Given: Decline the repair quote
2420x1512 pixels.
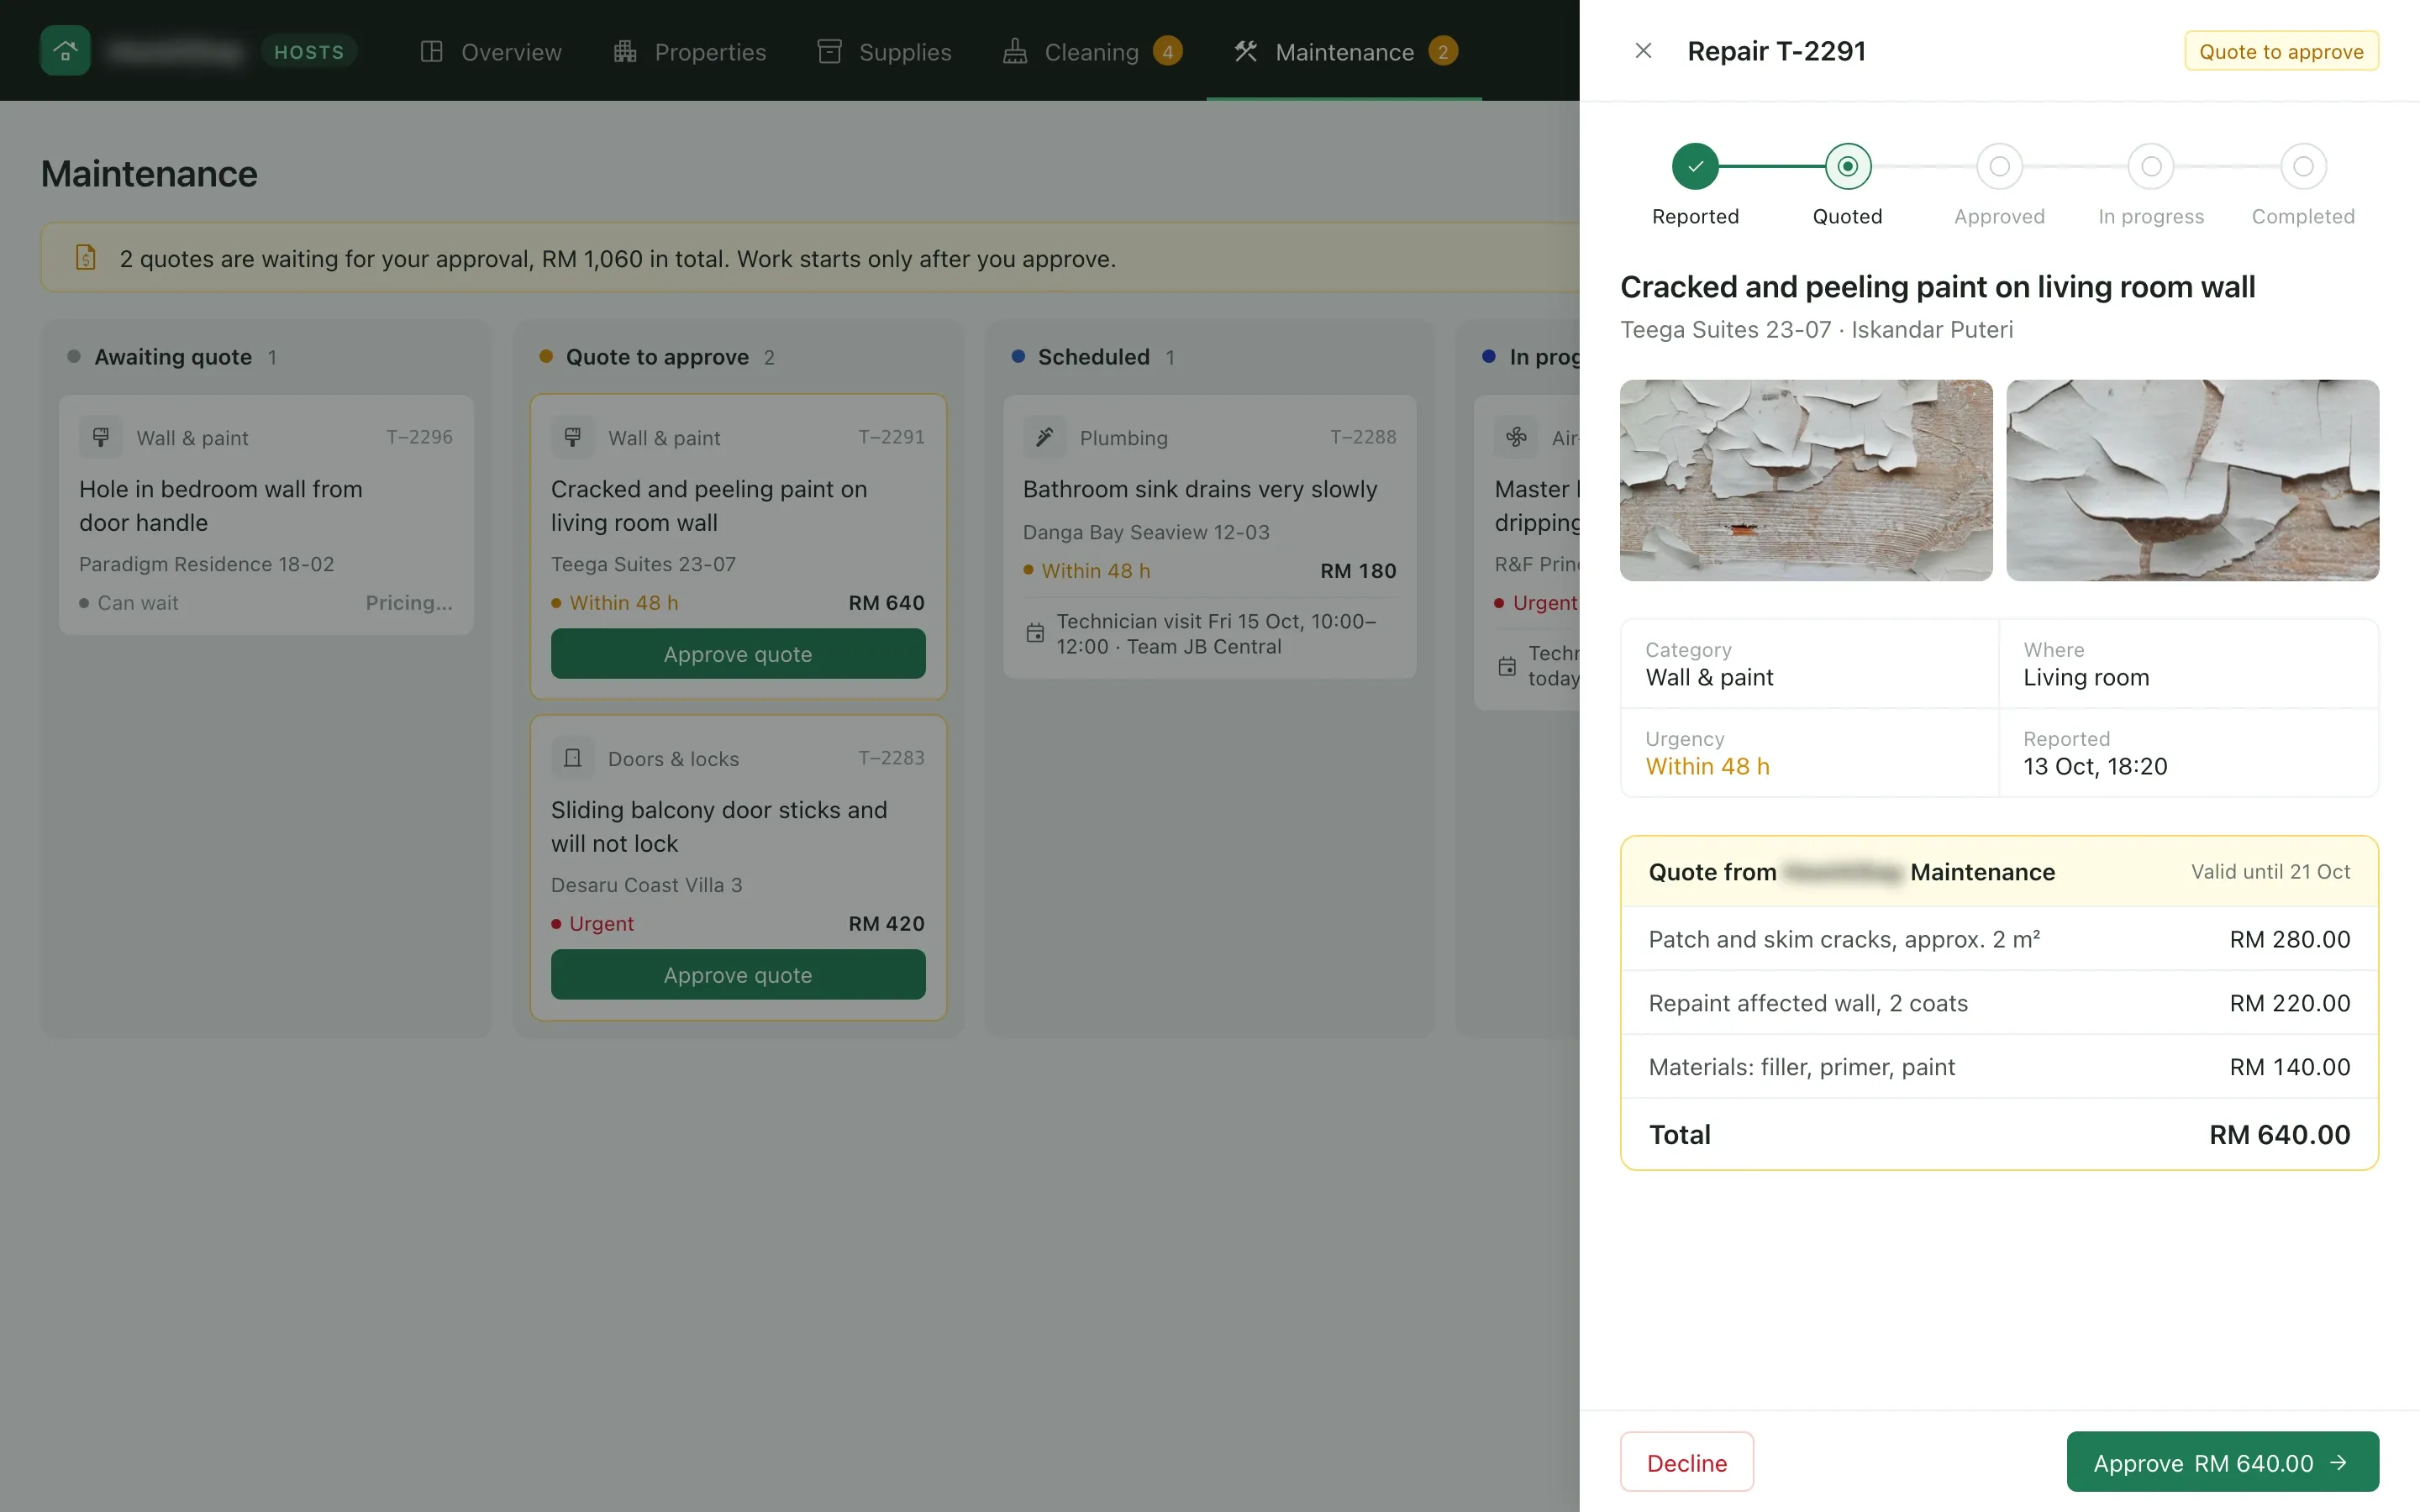Looking at the screenshot, I should tap(1687, 1462).
